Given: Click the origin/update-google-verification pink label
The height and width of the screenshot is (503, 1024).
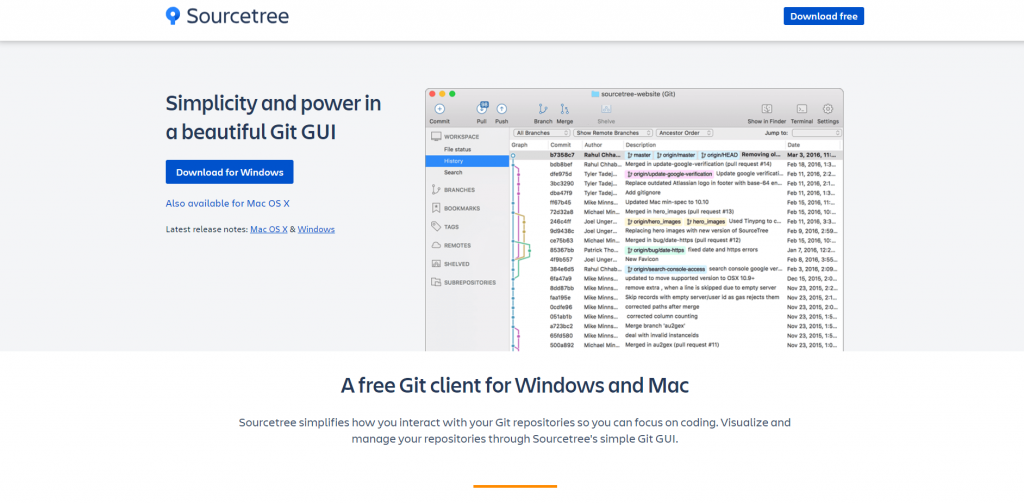Looking at the screenshot, I should coord(669,174).
